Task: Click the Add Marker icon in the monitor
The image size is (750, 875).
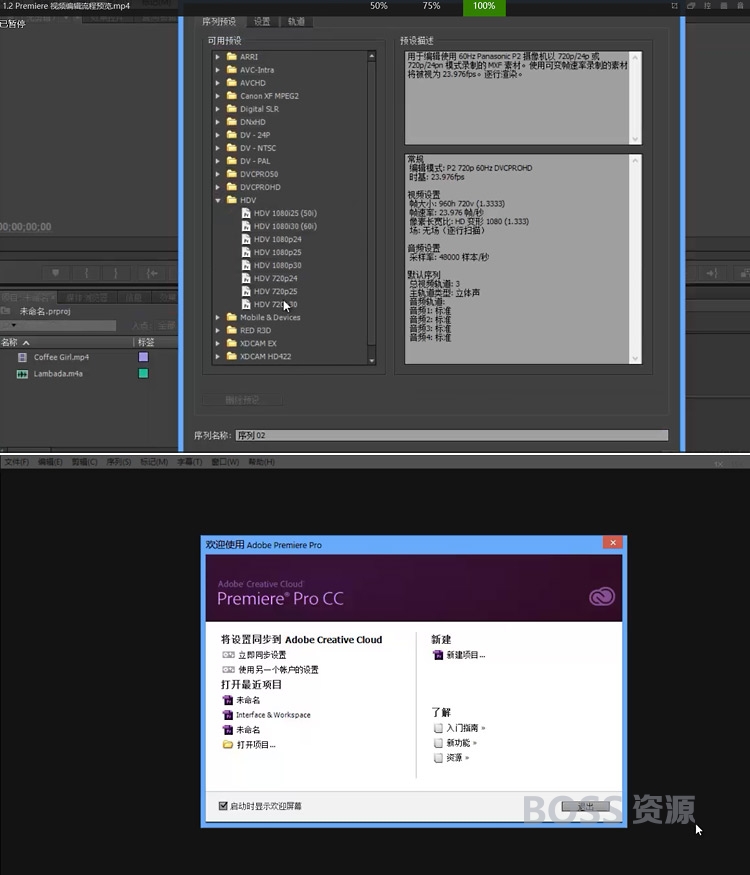Action: tap(55, 273)
